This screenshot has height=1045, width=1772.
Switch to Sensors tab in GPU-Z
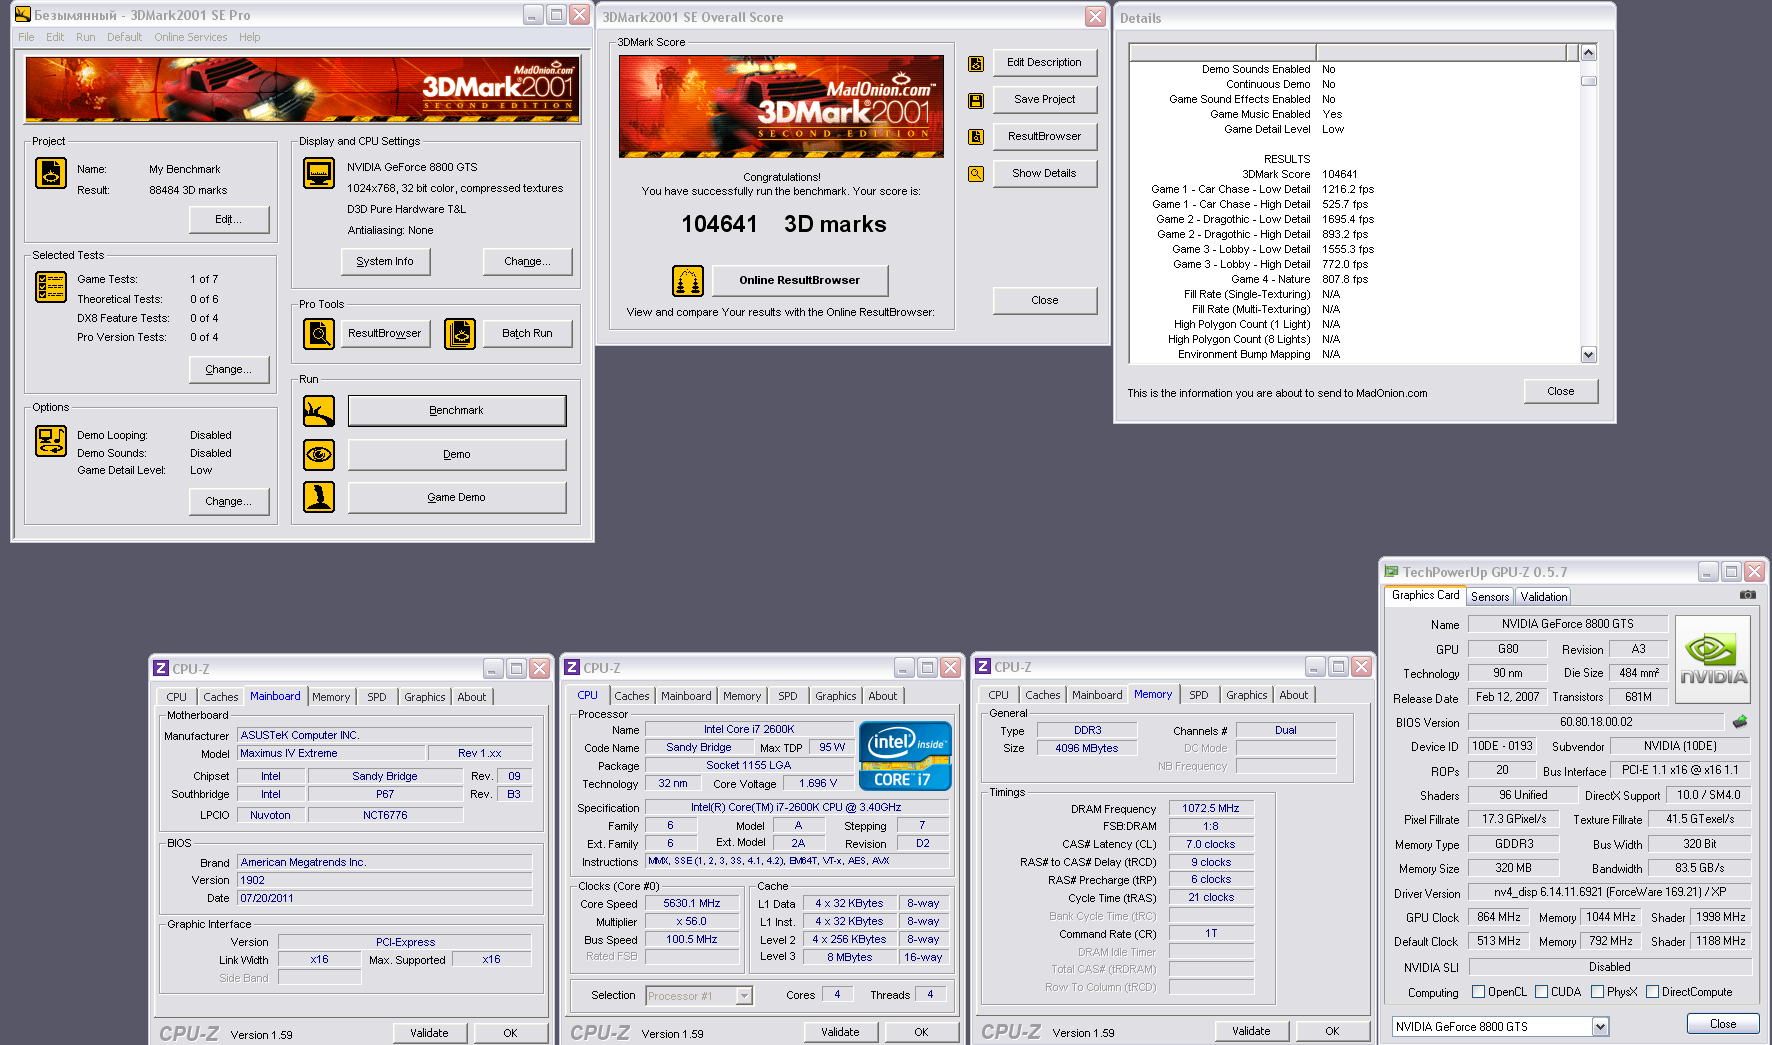tap(1490, 597)
